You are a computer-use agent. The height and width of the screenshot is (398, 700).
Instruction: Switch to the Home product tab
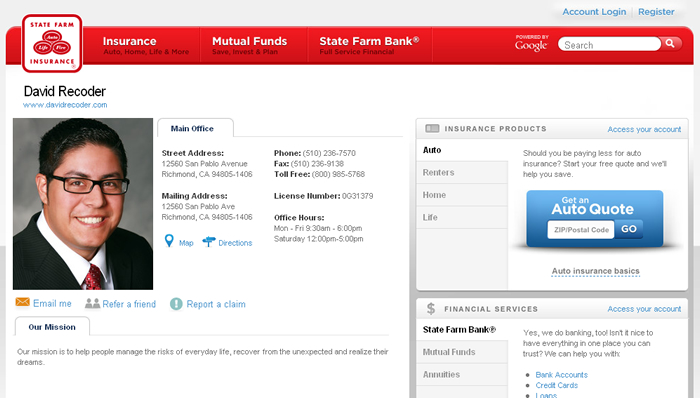pyautogui.click(x=462, y=195)
